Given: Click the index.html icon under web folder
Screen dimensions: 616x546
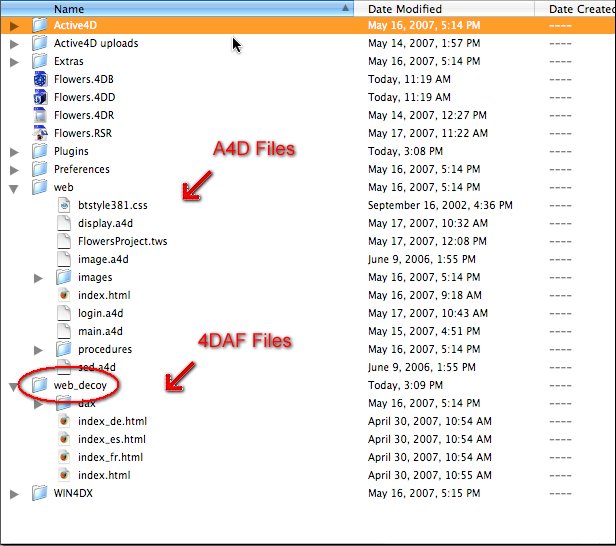Looking at the screenshot, I should click(x=63, y=295).
